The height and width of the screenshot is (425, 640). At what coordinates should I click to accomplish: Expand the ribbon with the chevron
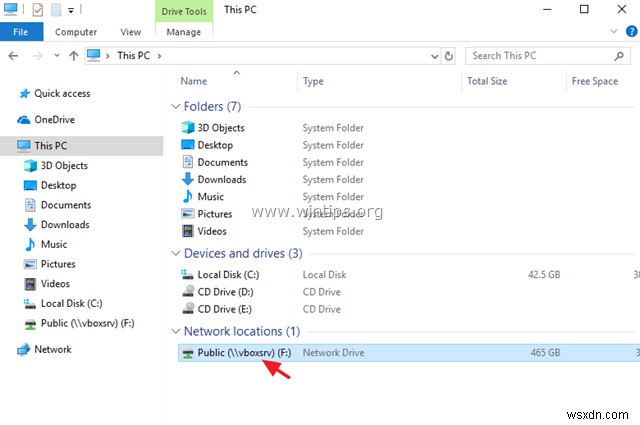[x=613, y=31]
